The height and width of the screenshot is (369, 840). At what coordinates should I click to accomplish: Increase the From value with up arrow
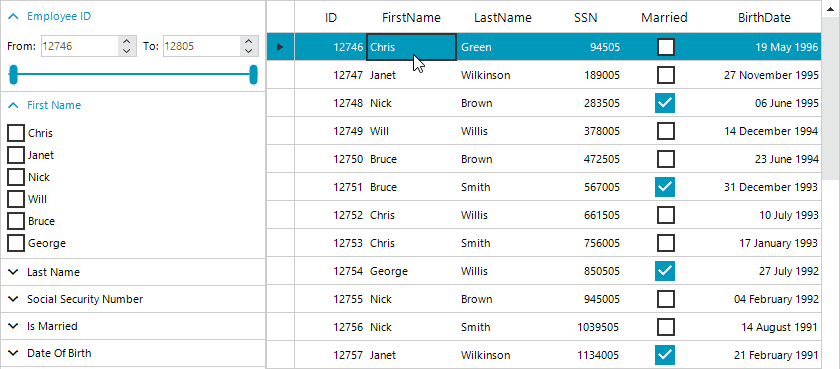126,41
